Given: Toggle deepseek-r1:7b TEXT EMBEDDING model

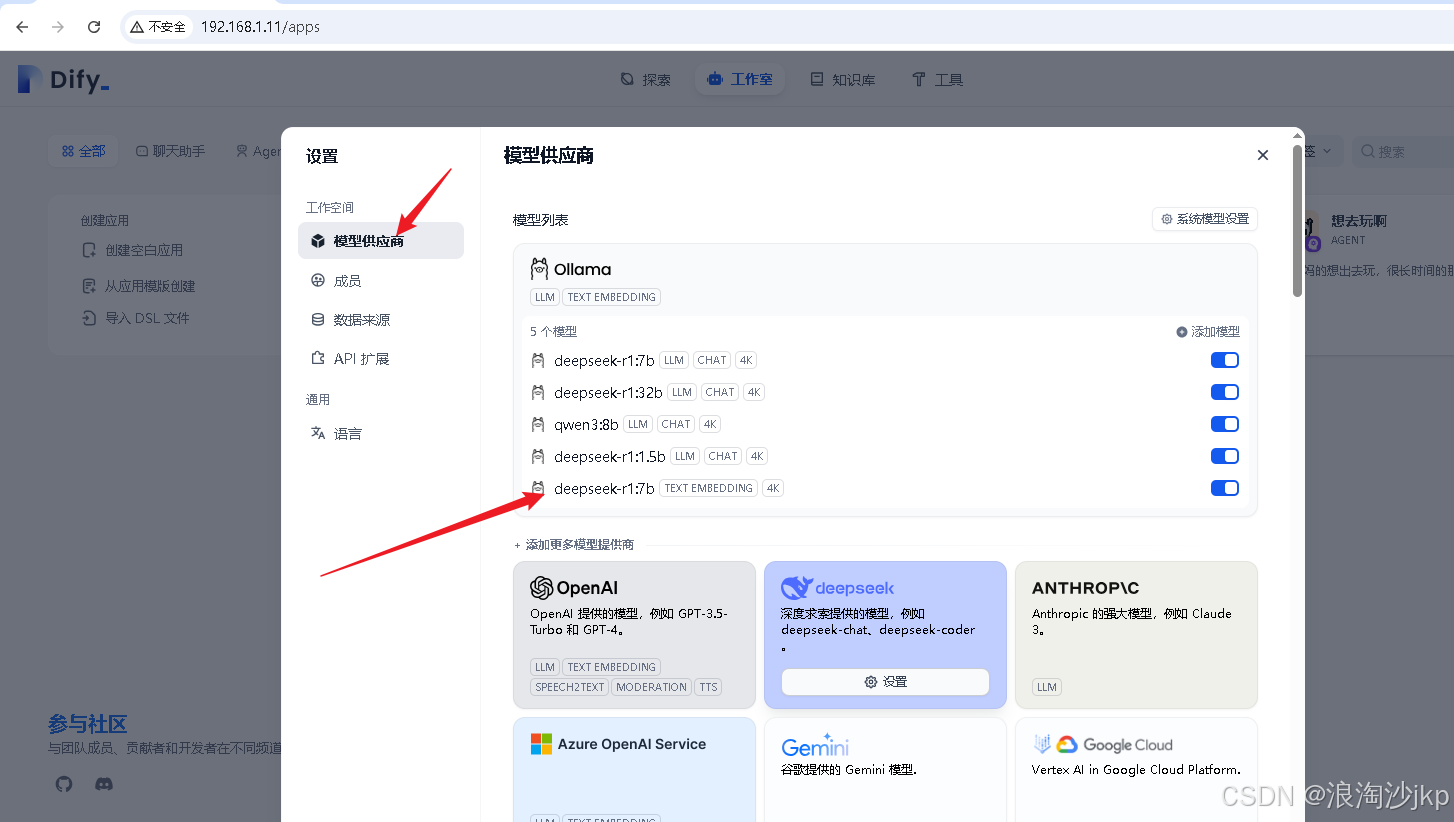Looking at the screenshot, I should click(x=1225, y=488).
